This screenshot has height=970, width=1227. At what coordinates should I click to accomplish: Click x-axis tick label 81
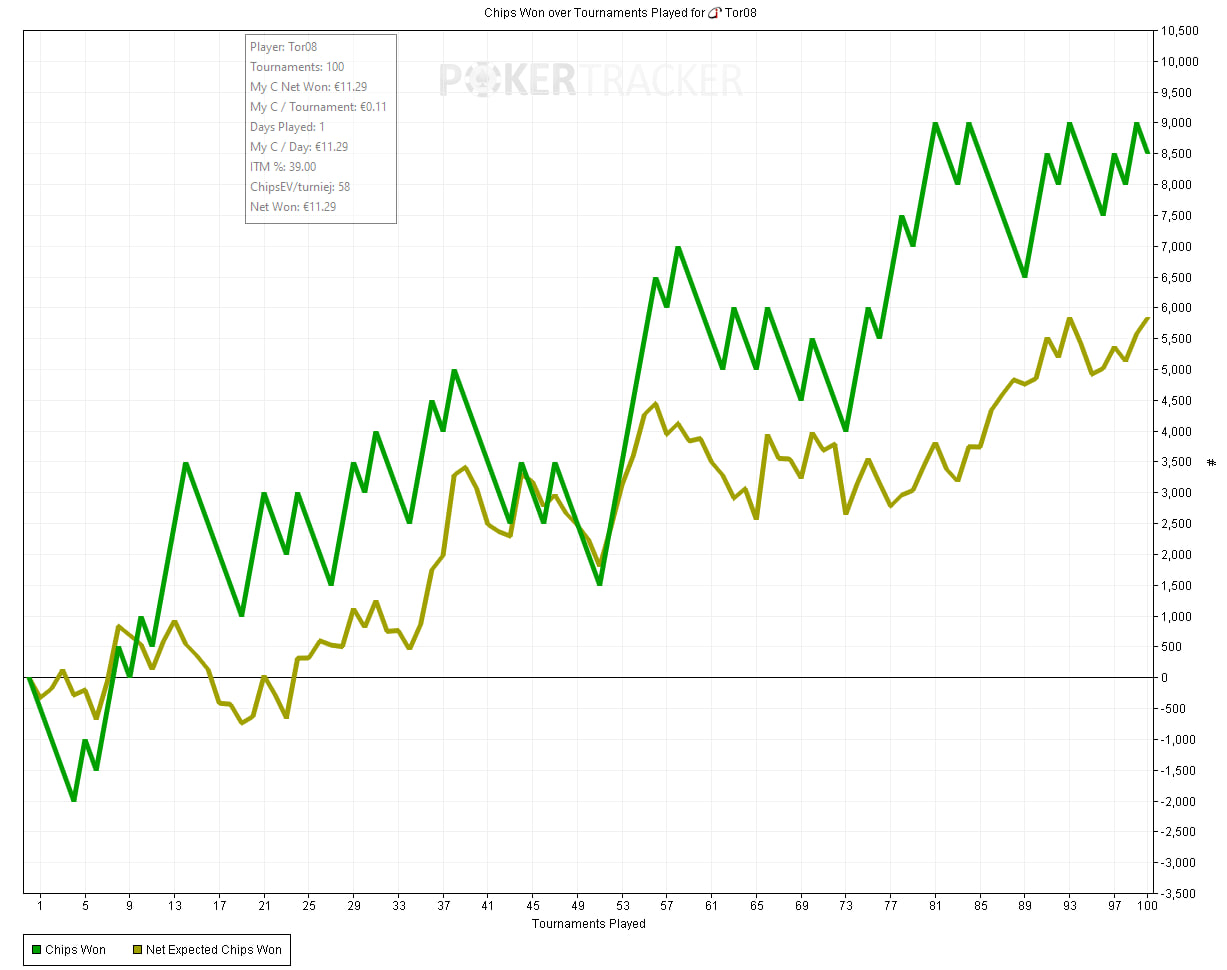(936, 905)
